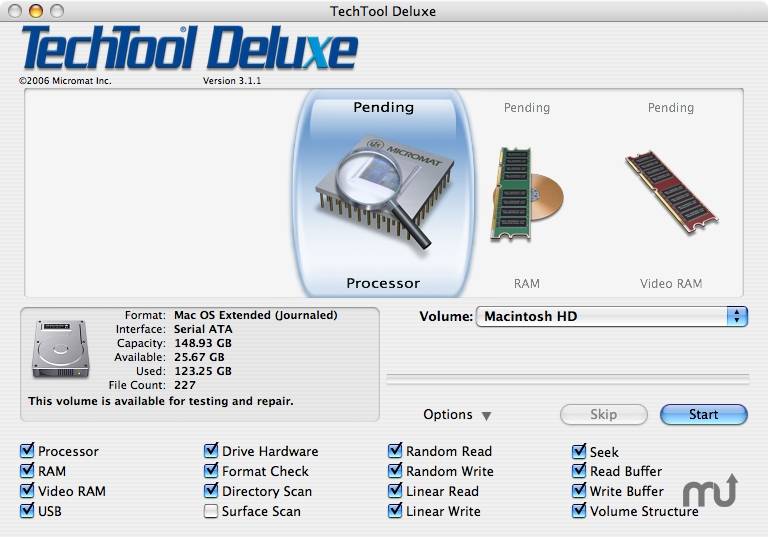
Task: Click the Volume: label
Action: tap(446, 317)
